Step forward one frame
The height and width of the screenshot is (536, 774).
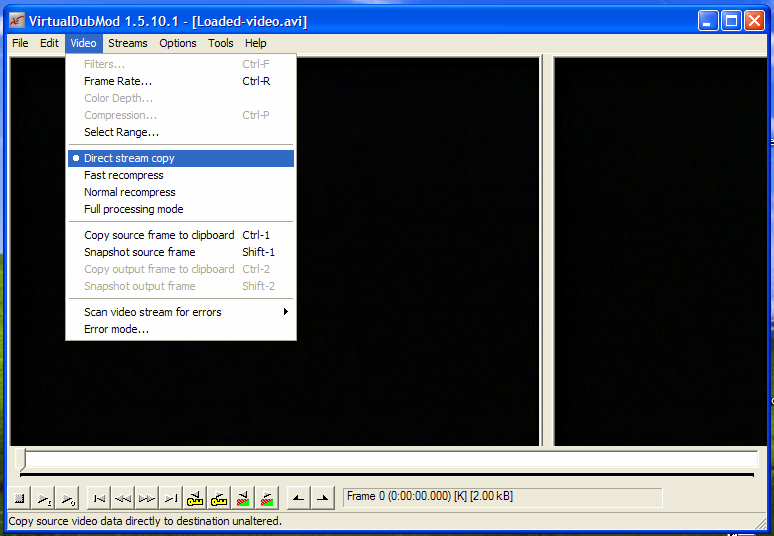[147, 498]
